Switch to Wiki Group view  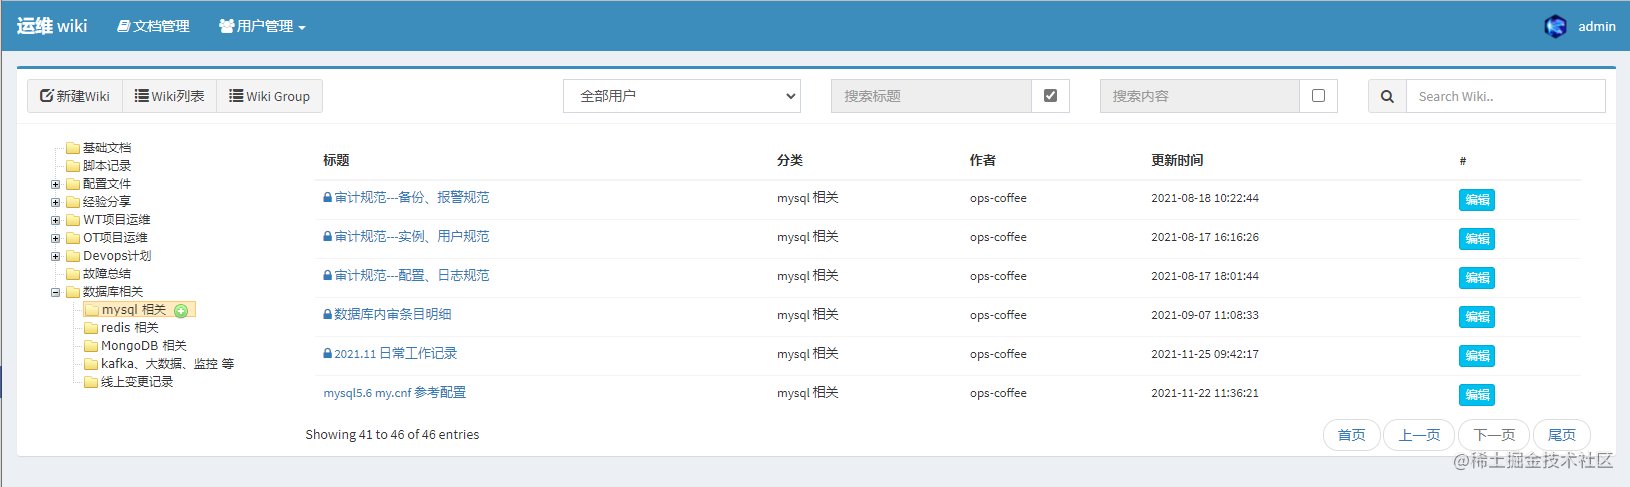click(x=270, y=96)
